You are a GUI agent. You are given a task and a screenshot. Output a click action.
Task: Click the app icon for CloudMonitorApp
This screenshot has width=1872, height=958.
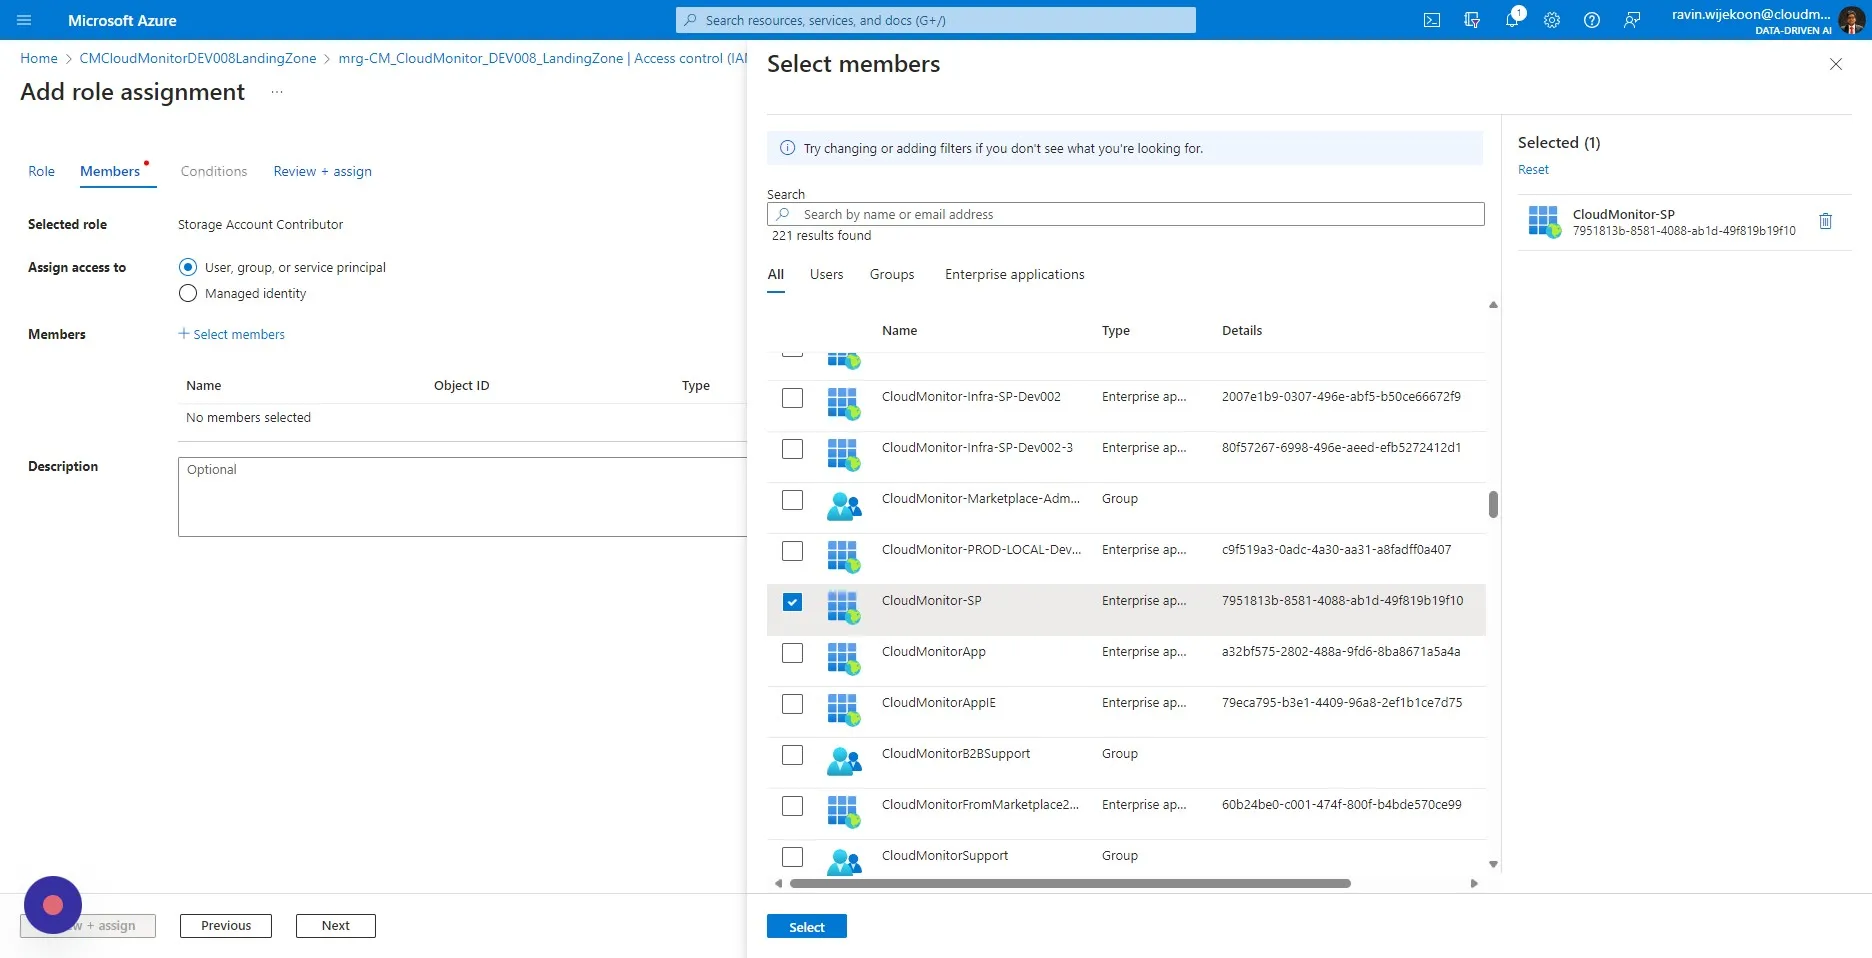844,659
